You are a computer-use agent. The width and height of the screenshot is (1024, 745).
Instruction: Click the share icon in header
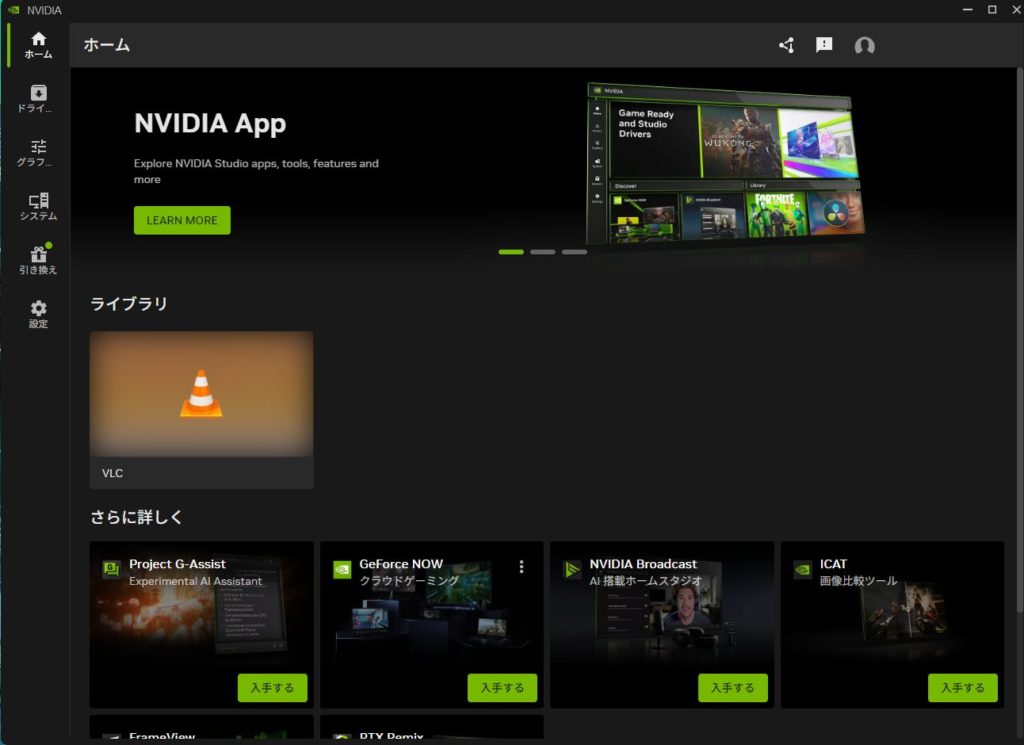point(786,45)
